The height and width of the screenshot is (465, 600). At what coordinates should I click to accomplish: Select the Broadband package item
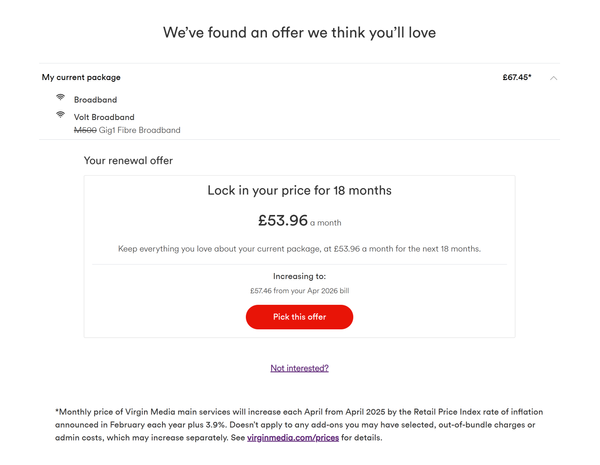pyautogui.click(x=95, y=100)
